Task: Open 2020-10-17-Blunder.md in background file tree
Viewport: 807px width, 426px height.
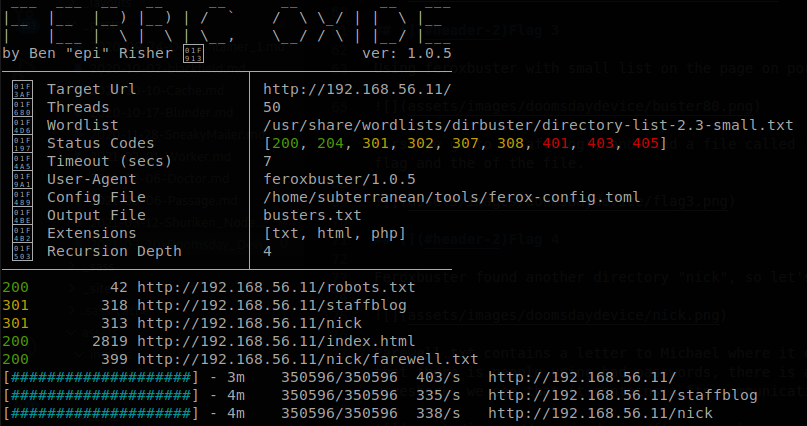Action: [x=160, y=114]
